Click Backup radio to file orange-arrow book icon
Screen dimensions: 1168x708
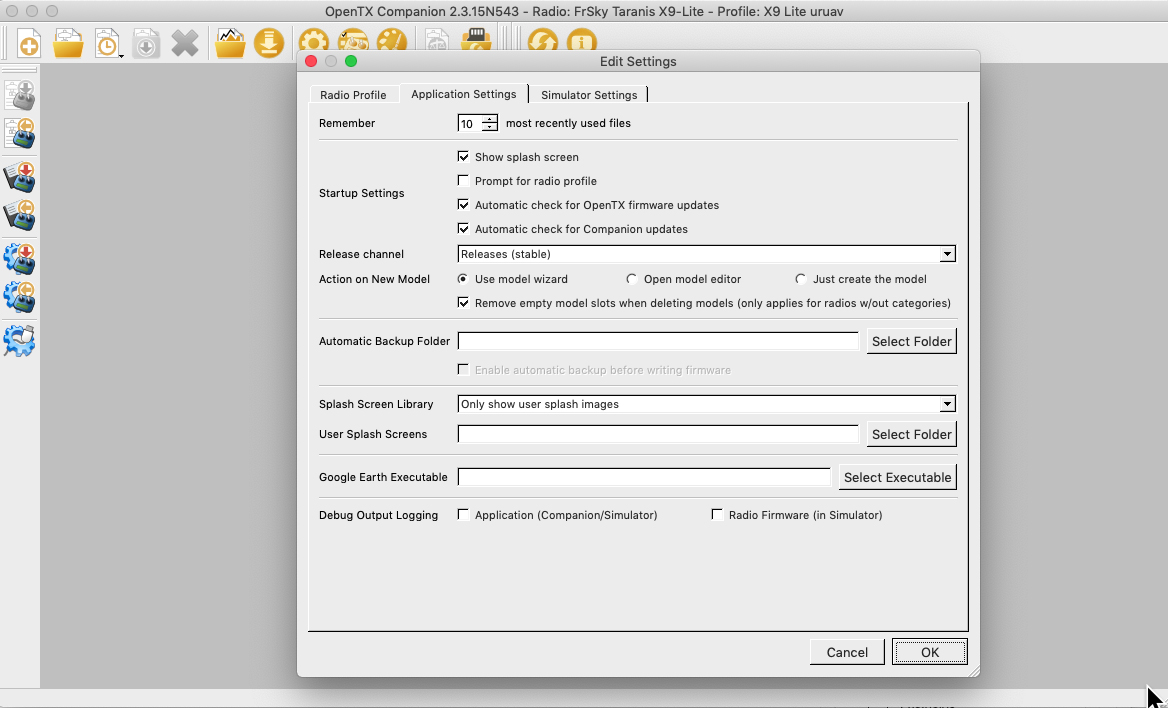click(x=19, y=215)
